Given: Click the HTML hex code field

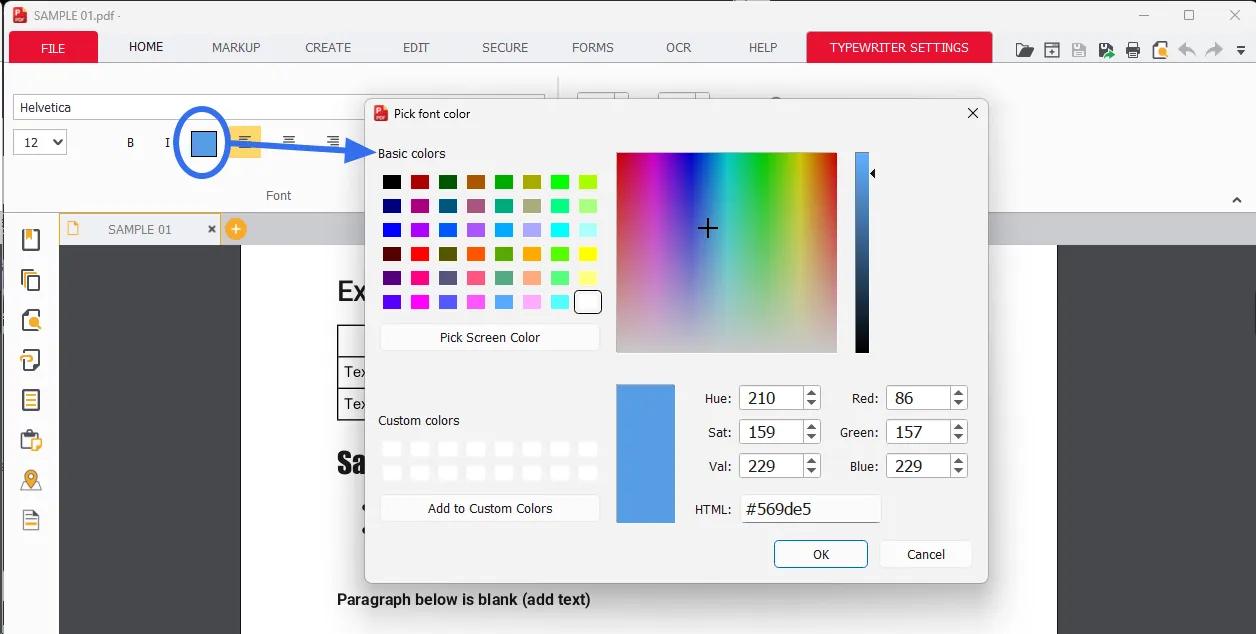Looking at the screenshot, I should [x=811, y=508].
